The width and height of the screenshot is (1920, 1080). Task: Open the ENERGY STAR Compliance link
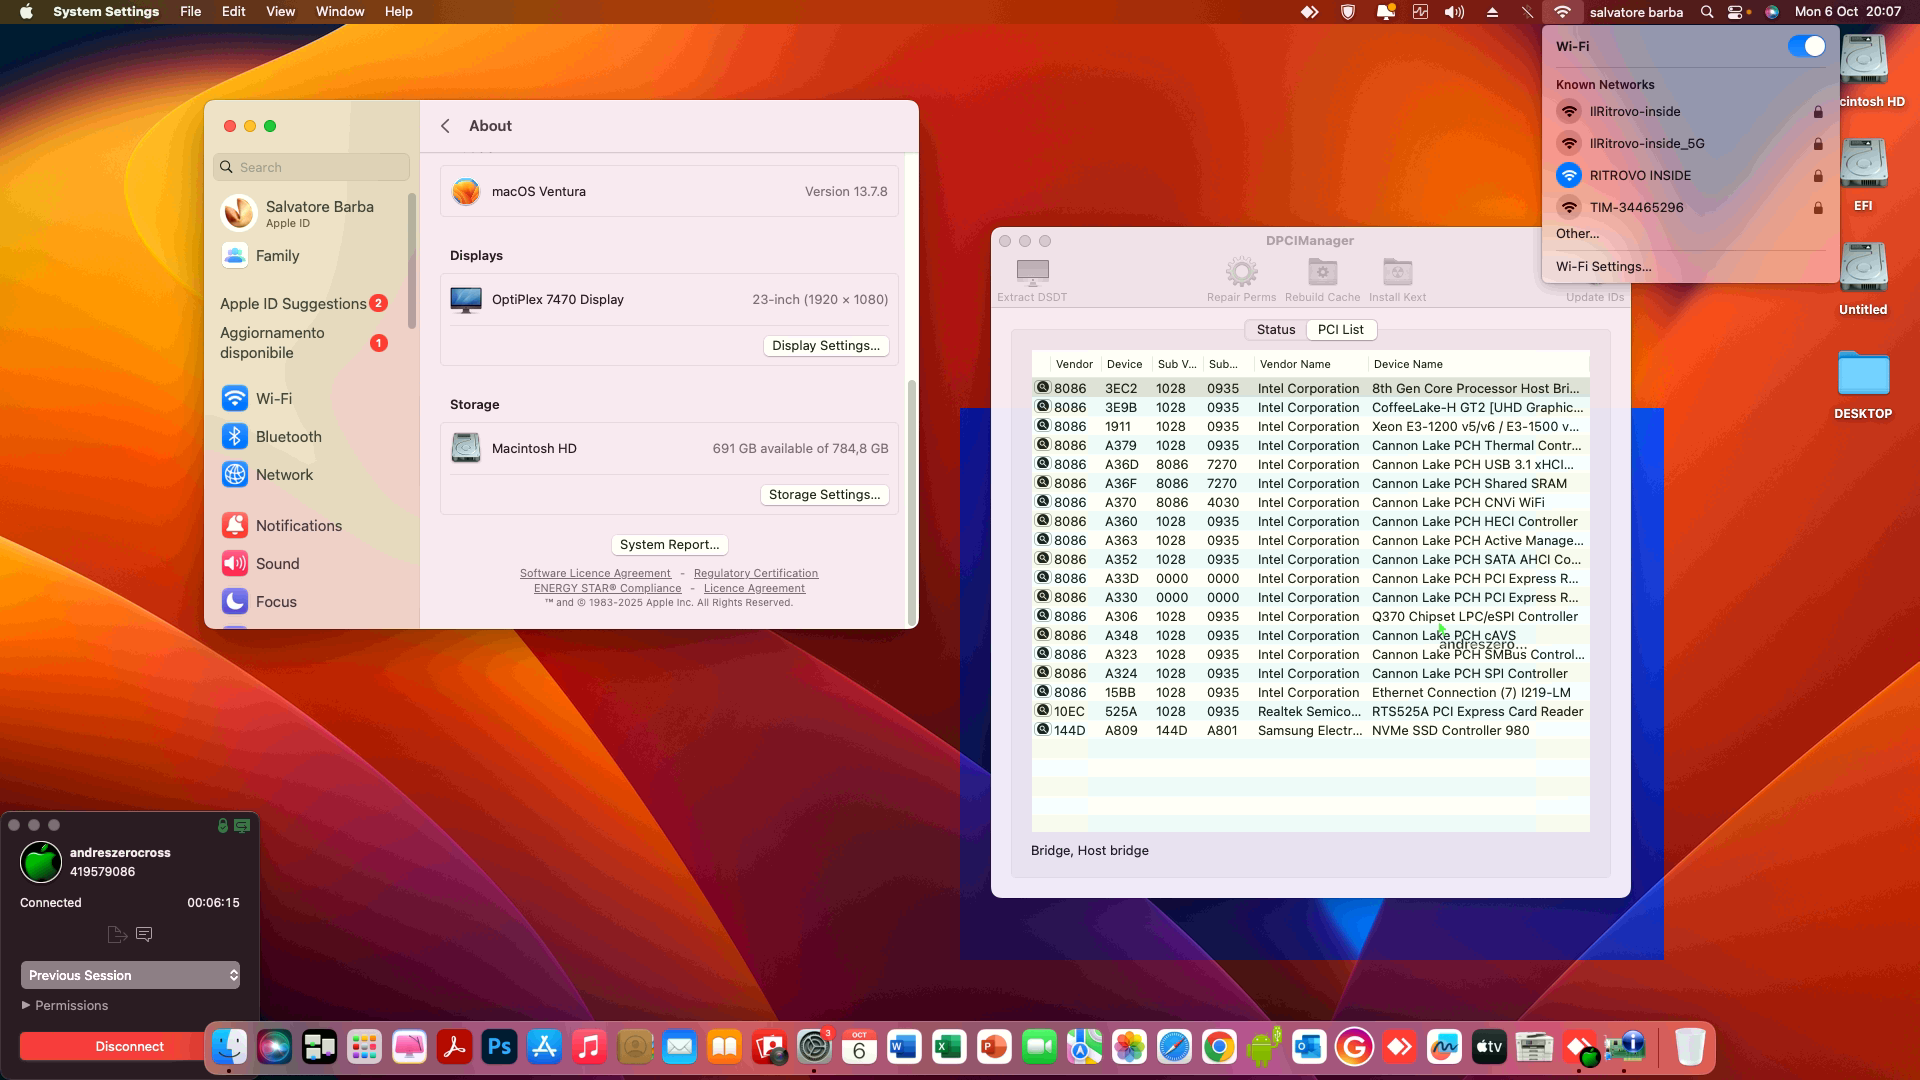tap(608, 589)
